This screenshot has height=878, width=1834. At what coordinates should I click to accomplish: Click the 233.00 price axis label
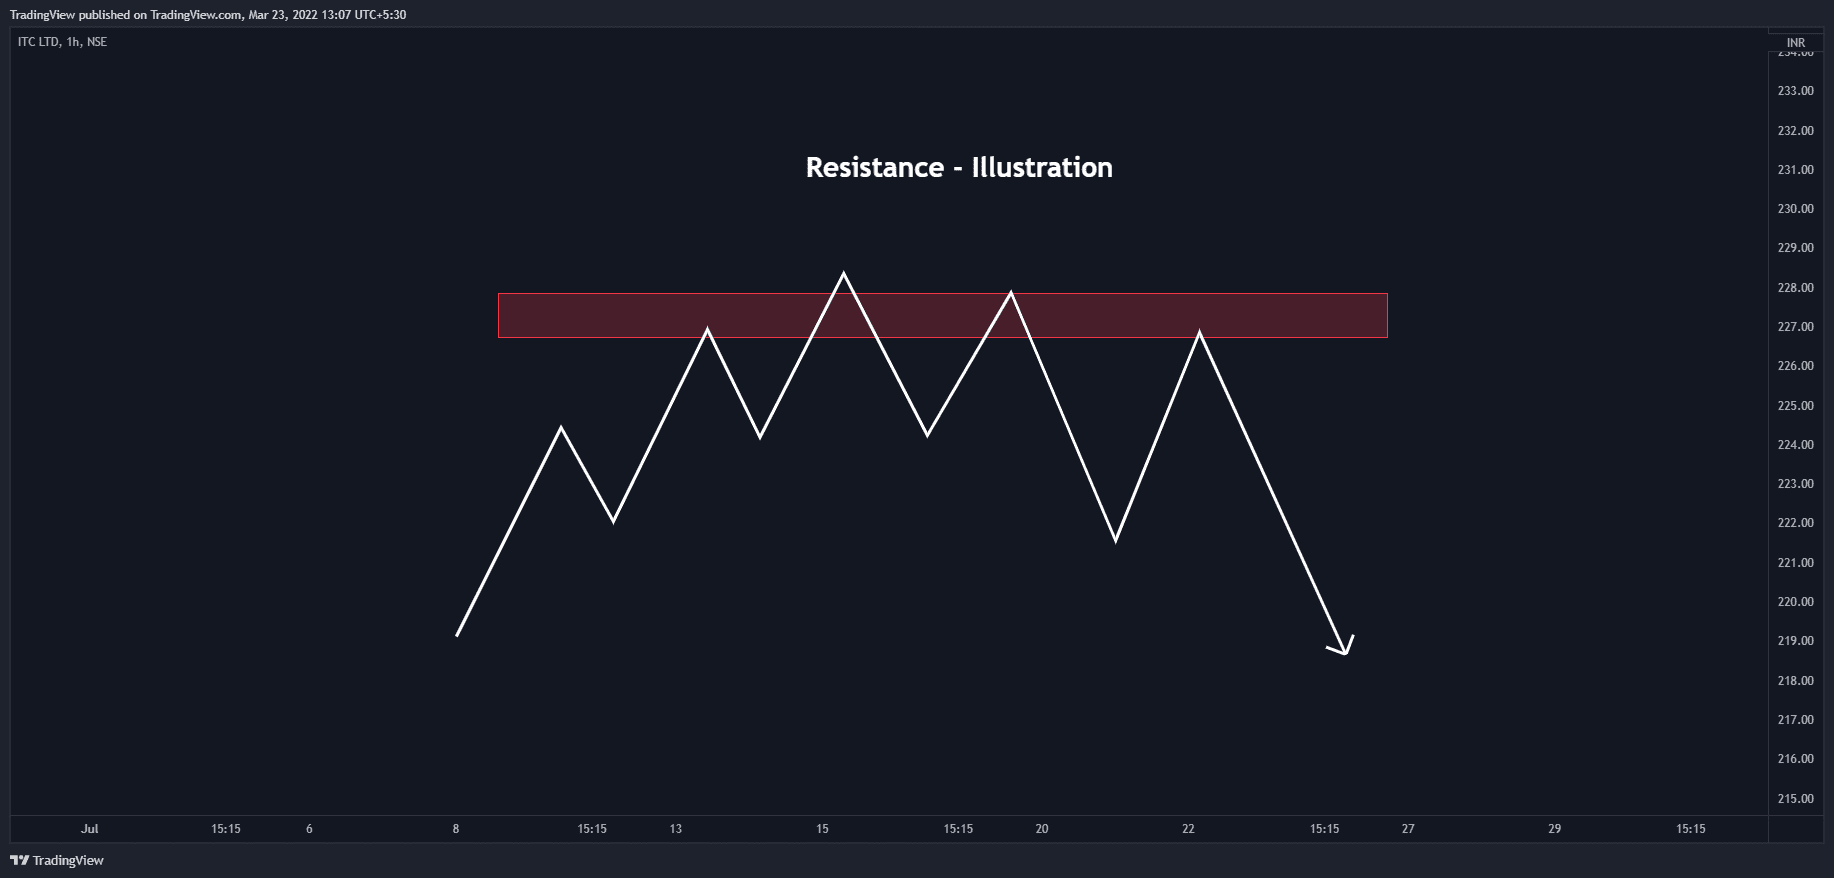[x=1795, y=91]
